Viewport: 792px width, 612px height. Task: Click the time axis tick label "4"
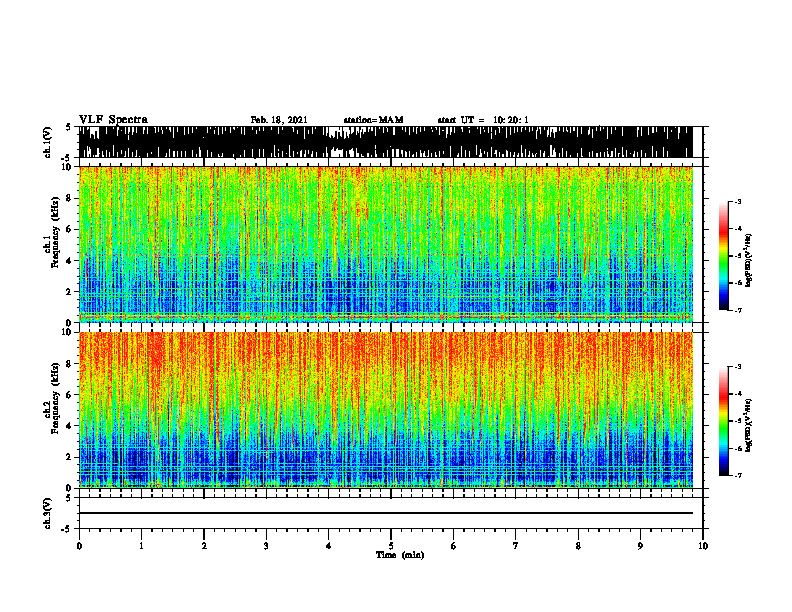coord(329,546)
